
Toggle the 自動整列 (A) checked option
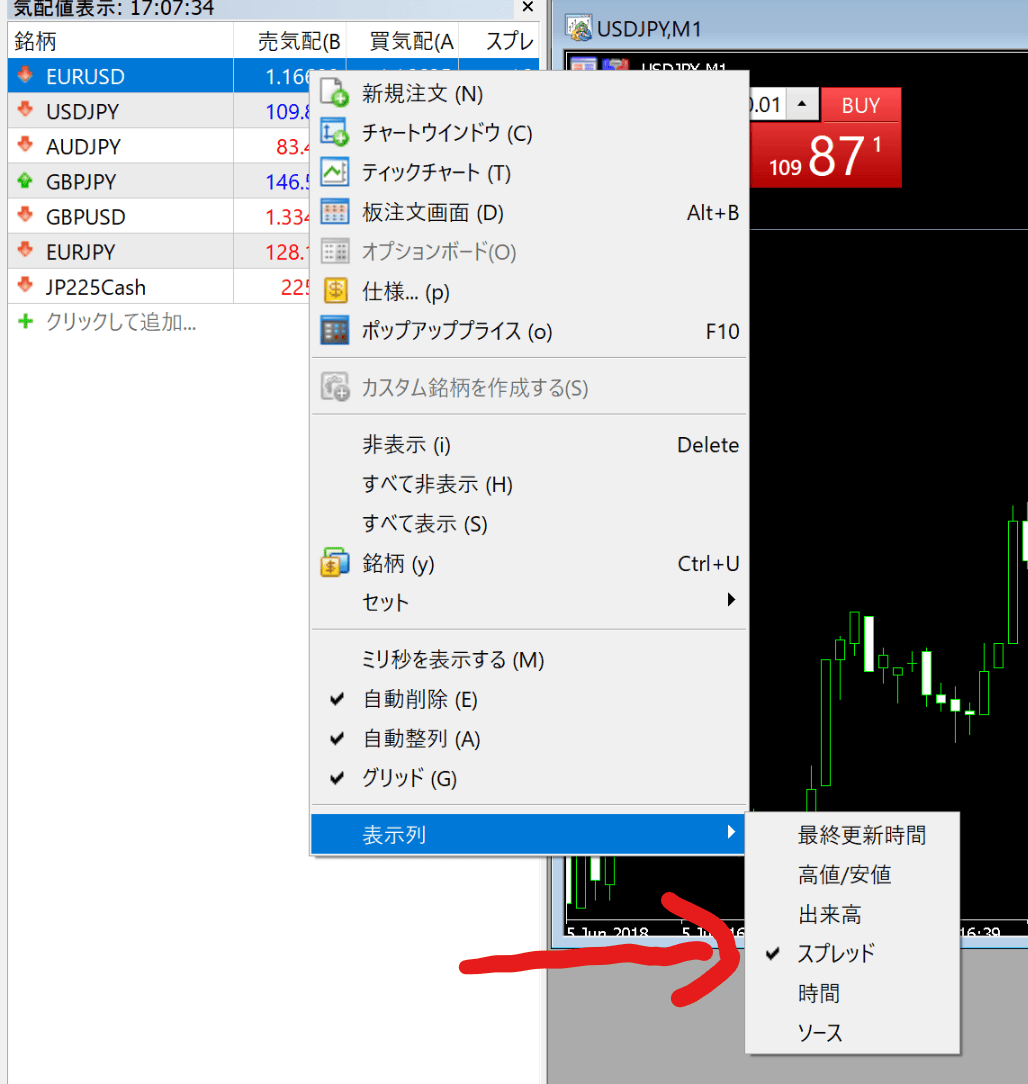(x=530, y=739)
